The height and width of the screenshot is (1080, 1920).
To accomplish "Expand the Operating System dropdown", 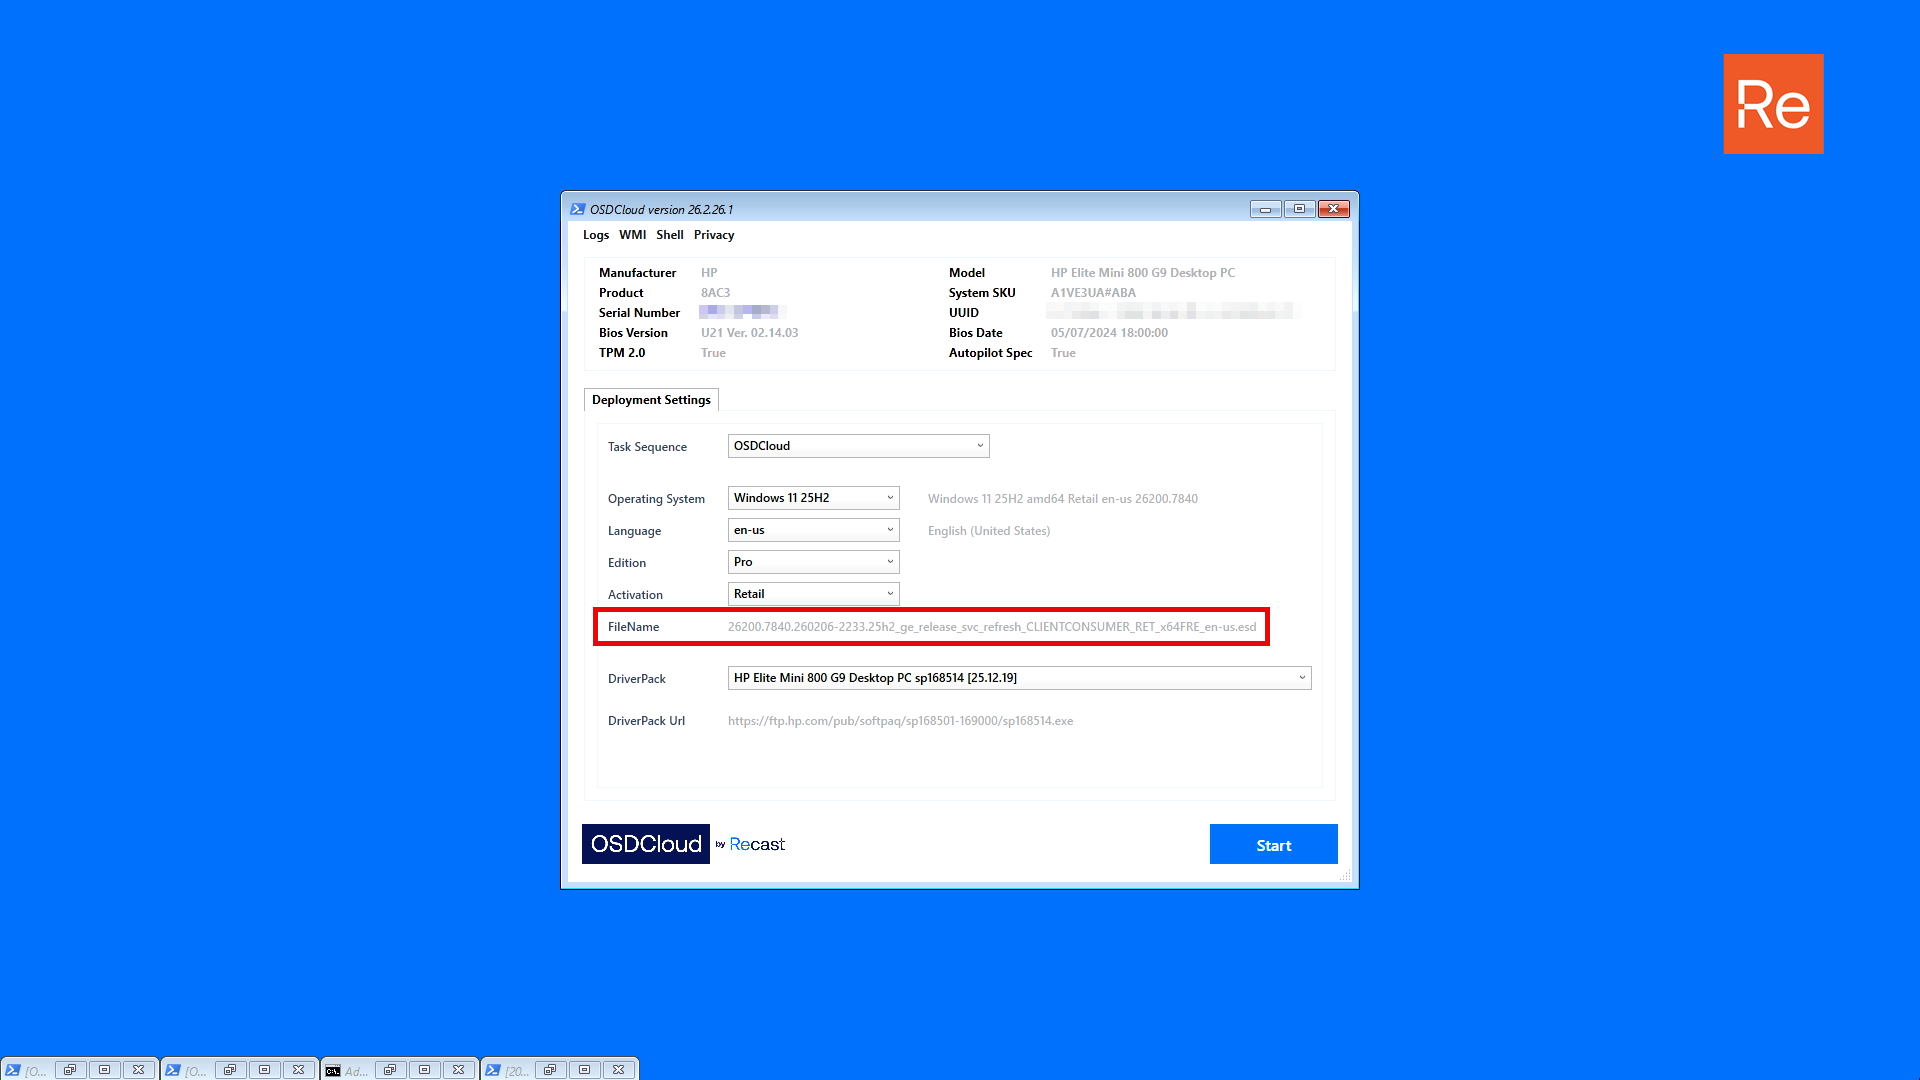I will point(813,498).
